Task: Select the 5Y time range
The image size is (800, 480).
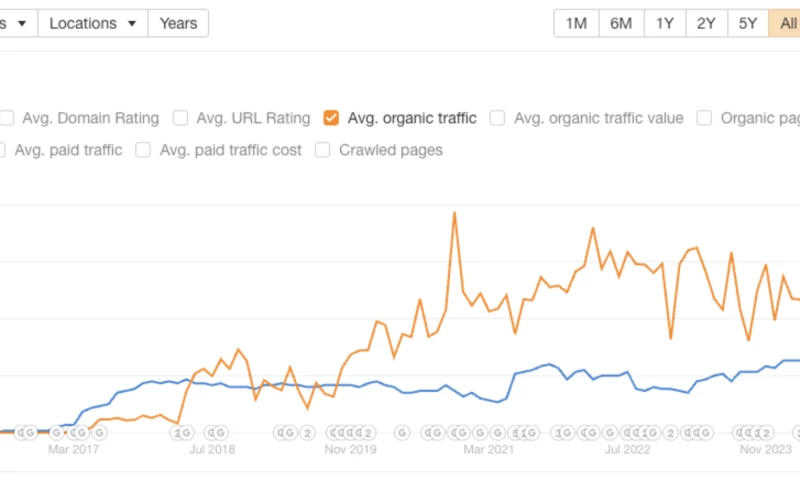Action: pos(748,23)
